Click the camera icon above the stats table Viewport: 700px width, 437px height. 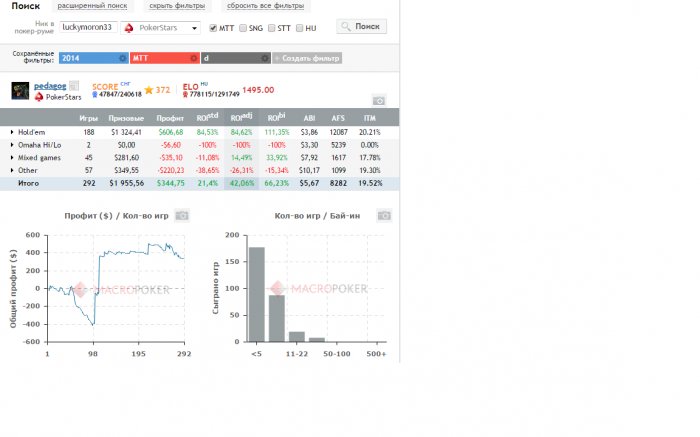(x=379, y=101)
